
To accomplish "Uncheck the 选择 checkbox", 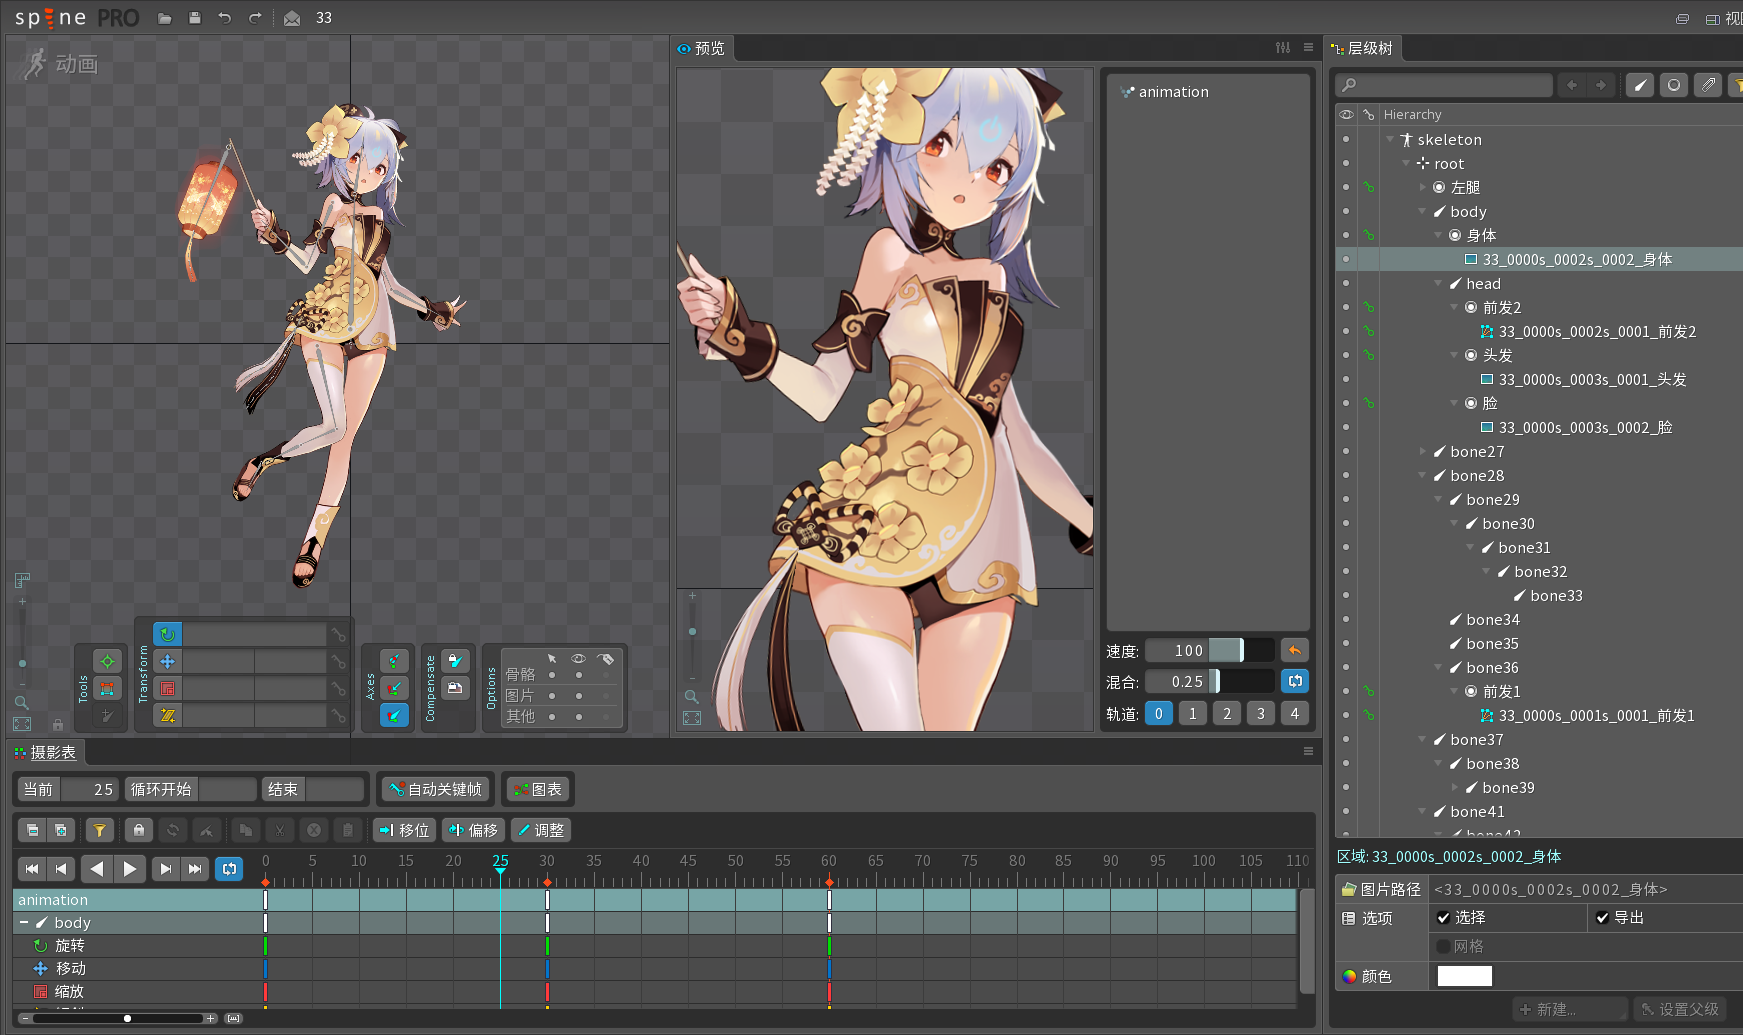I will 1443,917.
